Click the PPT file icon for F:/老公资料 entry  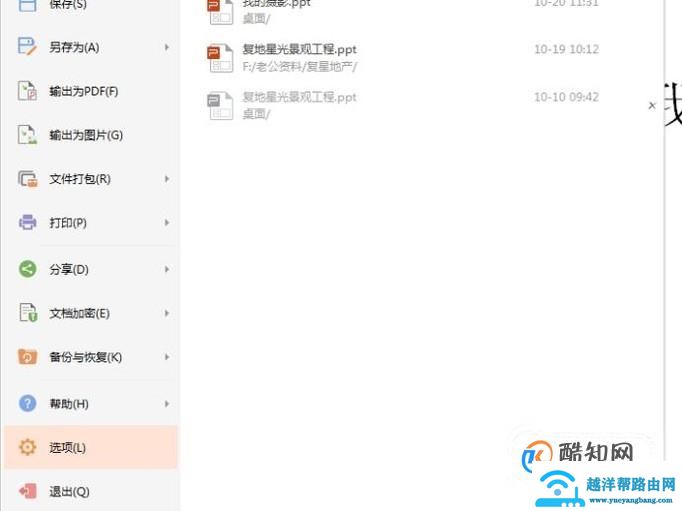[x=220, y=58]
